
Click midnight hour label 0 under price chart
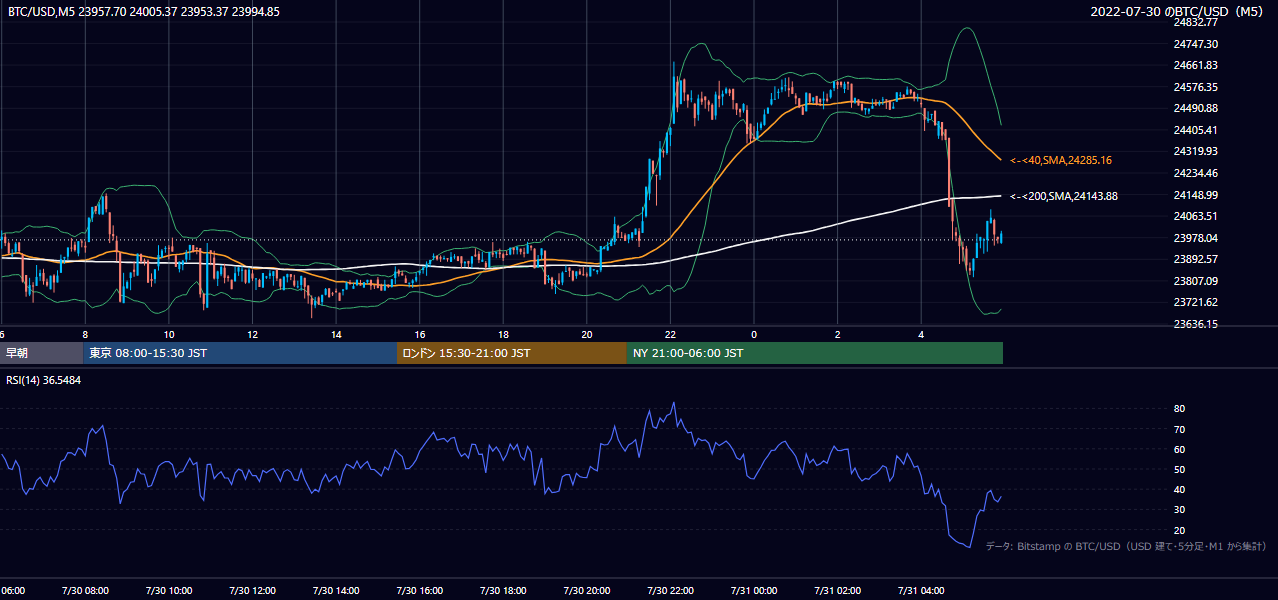point(754,335)
